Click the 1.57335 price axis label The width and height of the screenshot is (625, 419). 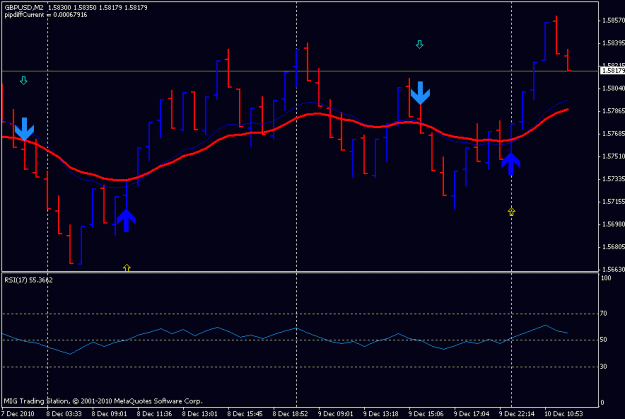[613, 179]
